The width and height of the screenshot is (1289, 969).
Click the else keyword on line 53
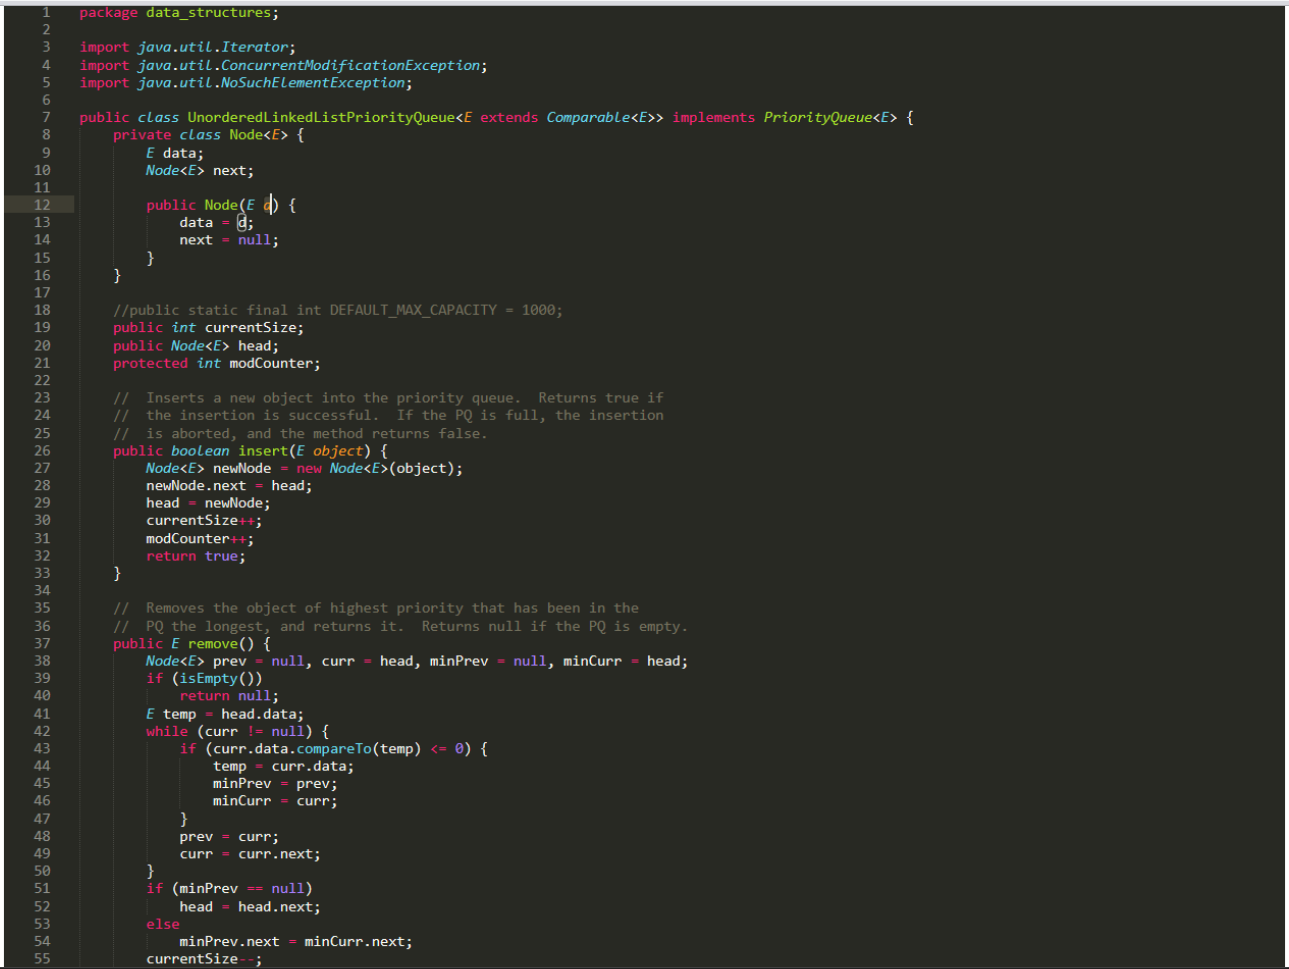(x=162, y=923)
